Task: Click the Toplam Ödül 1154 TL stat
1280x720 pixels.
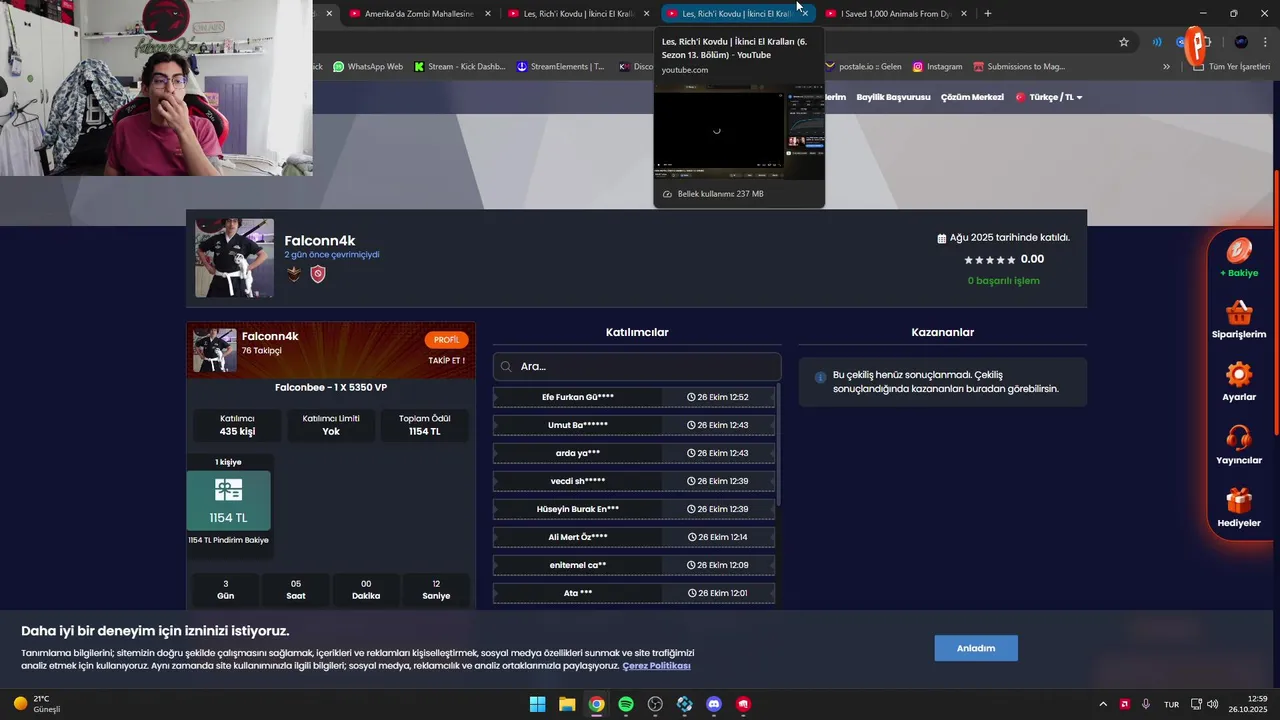Action: (424, 425)
